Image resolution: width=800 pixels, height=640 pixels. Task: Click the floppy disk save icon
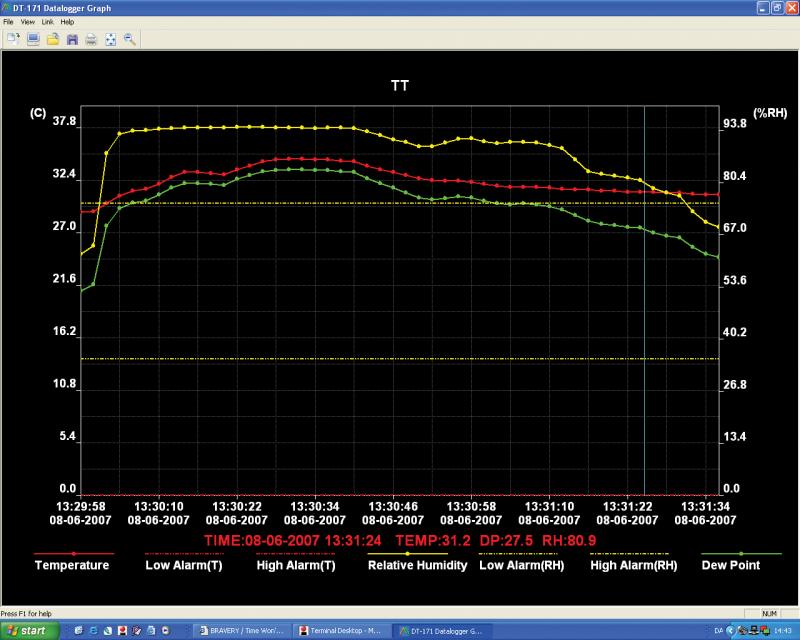pos(72,39)
